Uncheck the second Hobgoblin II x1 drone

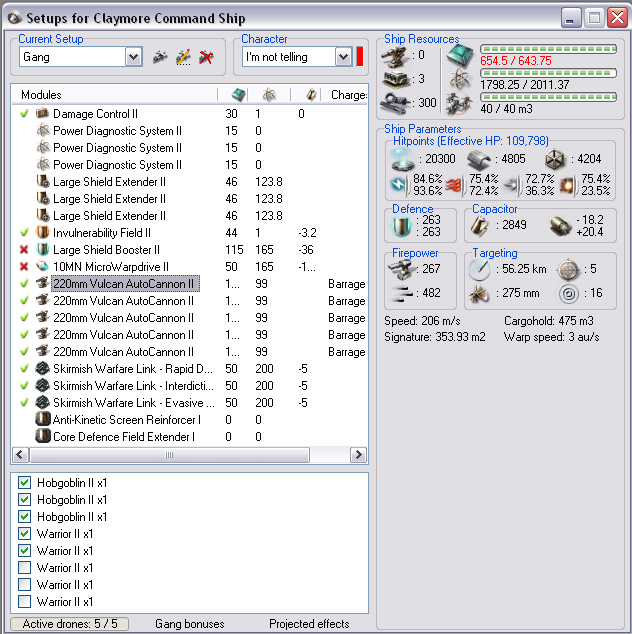click(25, 499)
